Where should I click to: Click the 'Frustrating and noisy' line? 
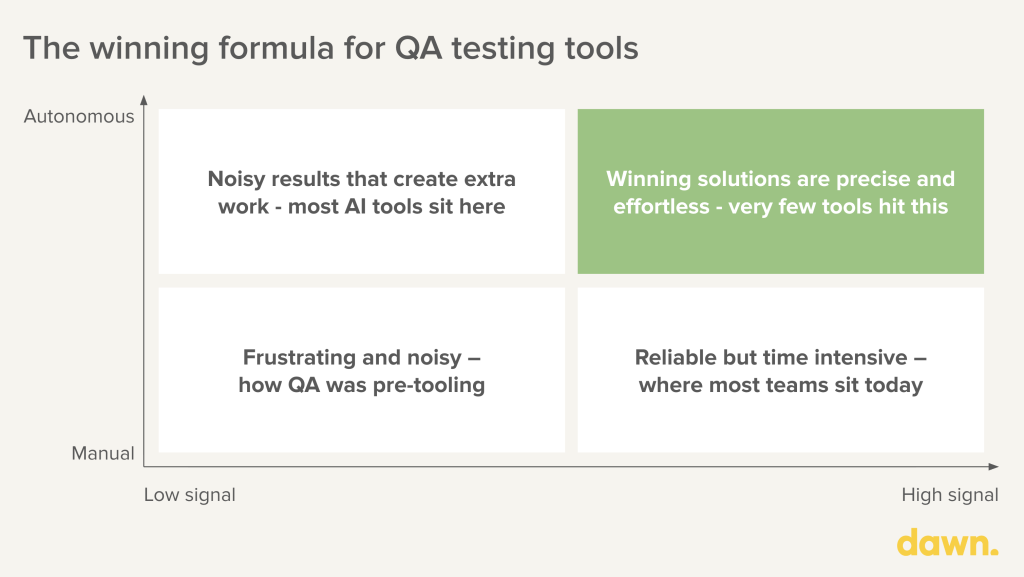(x=353, y=357)
